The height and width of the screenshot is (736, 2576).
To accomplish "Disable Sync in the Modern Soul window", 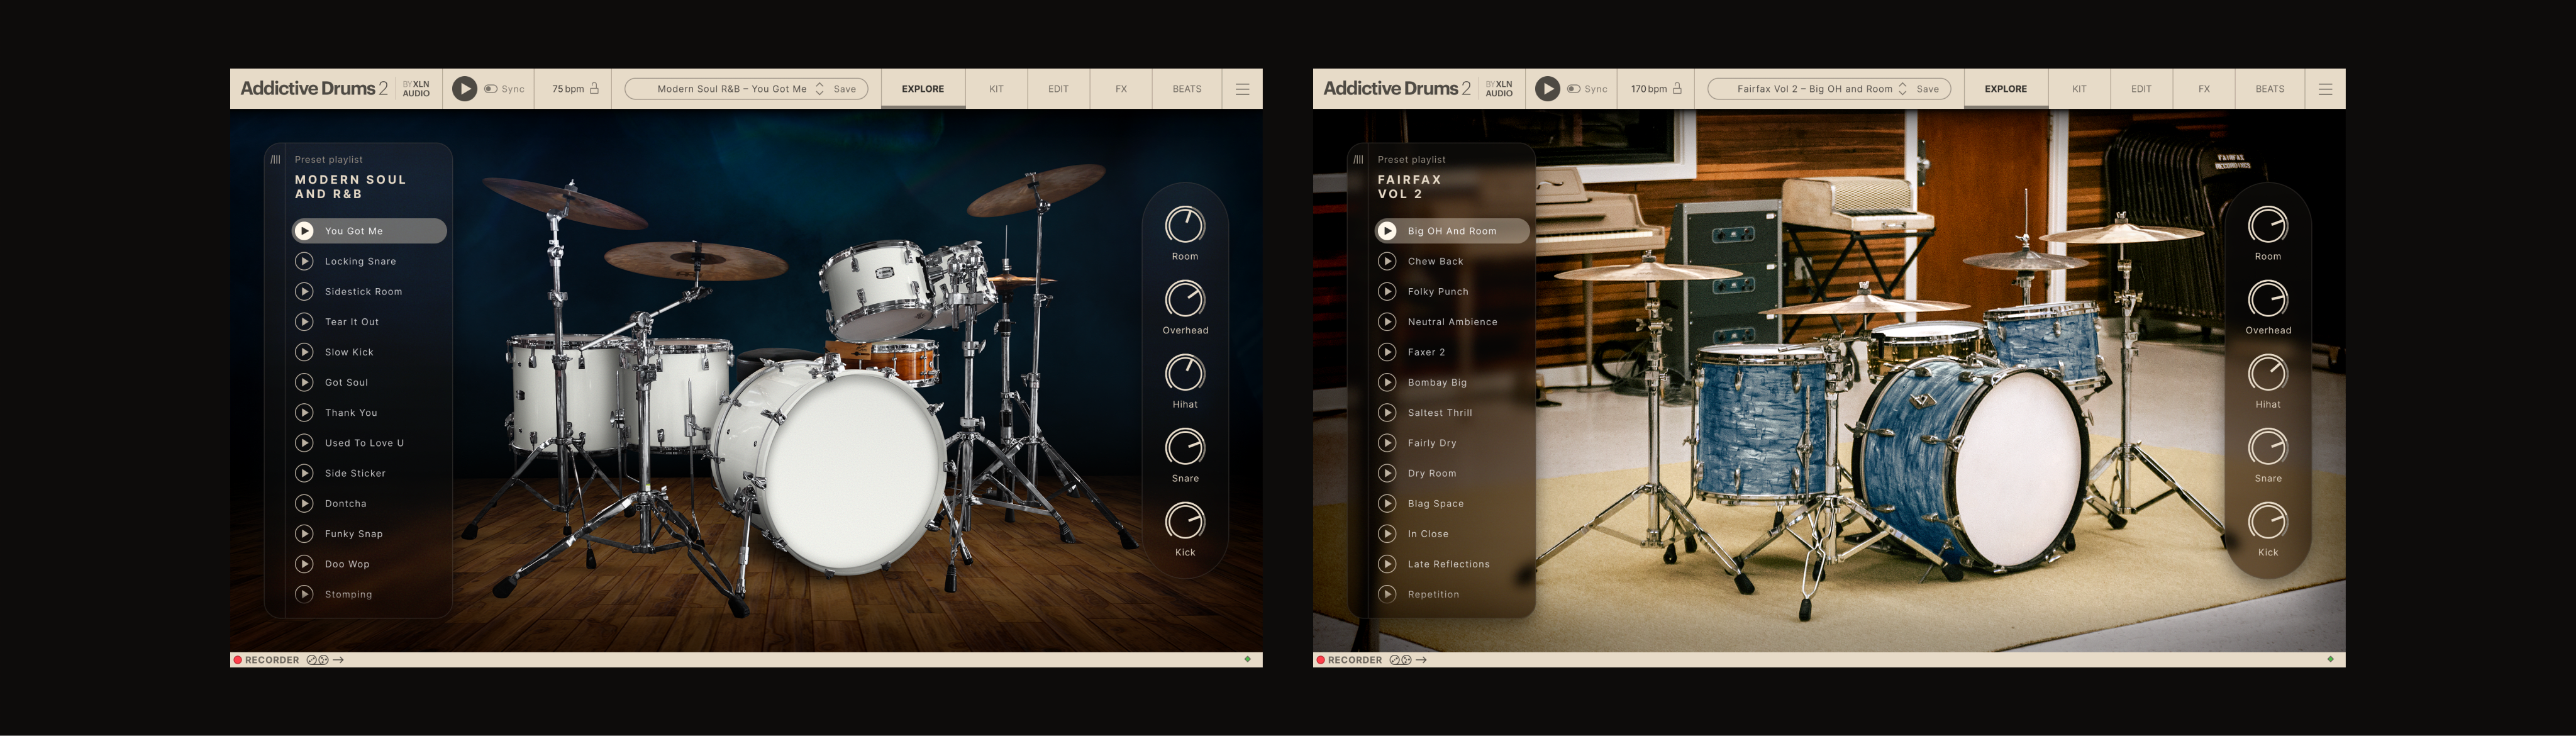I will click(x=492, y=88).
